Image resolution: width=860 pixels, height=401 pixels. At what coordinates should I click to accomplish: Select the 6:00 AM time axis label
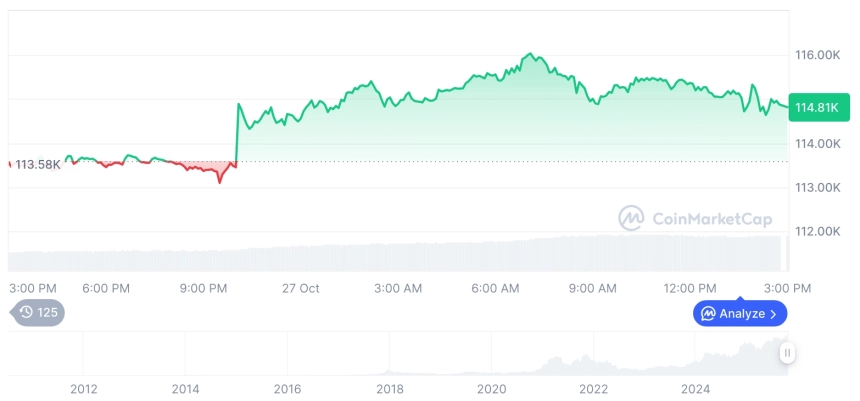(495, 288)
